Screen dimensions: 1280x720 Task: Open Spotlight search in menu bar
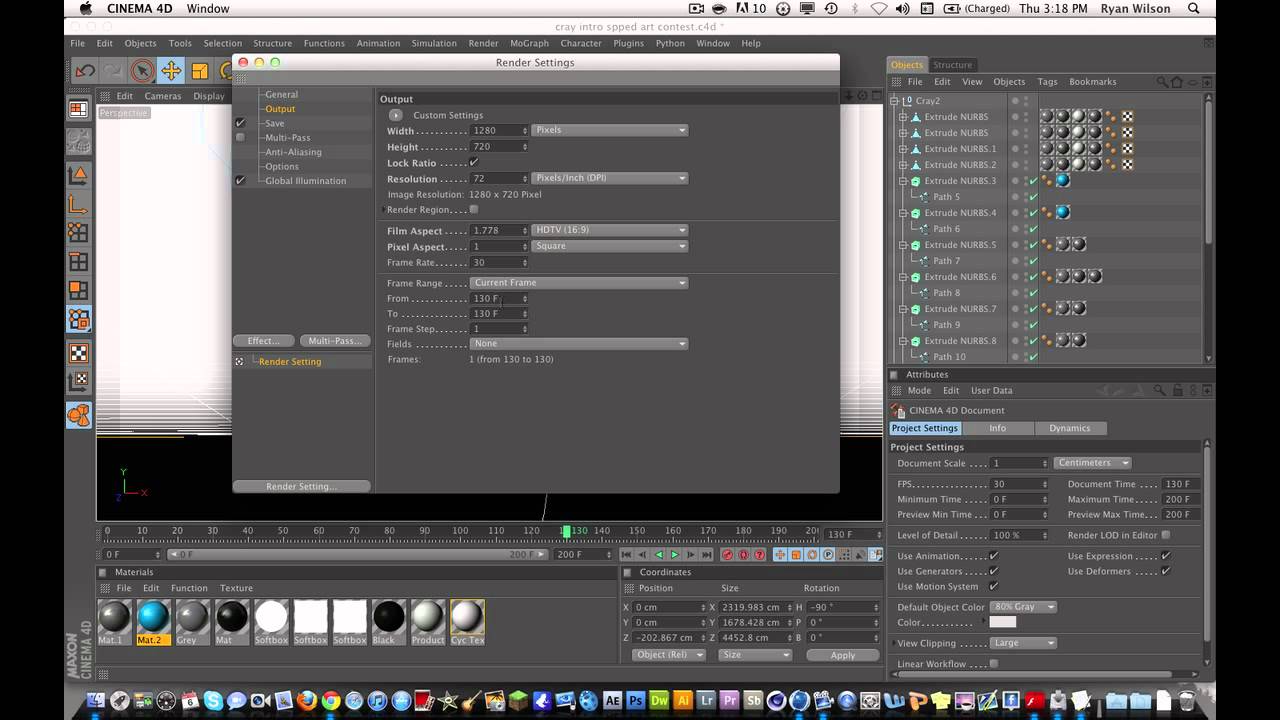tap(1194, 8)
